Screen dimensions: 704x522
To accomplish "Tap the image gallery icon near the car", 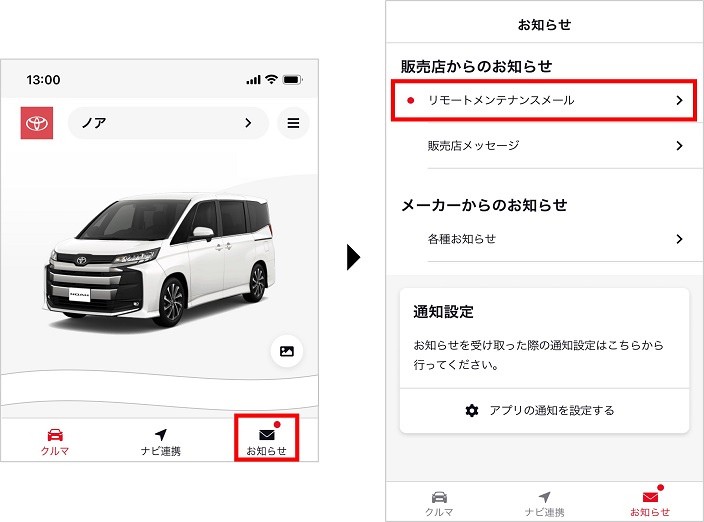I will [287, 351].
